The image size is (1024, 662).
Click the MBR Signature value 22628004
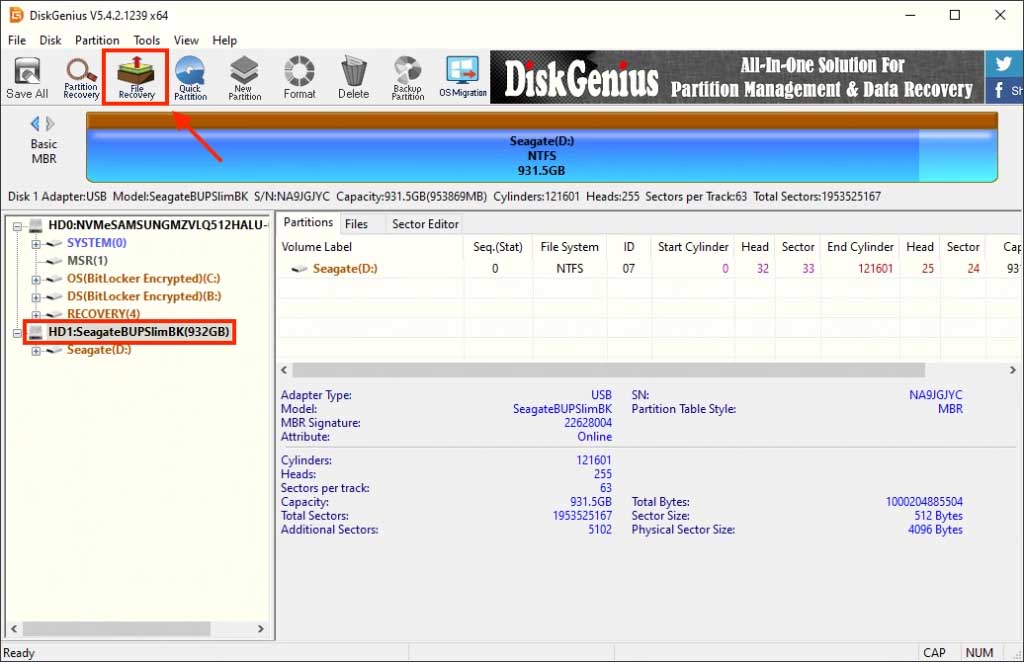coord(588,422)
